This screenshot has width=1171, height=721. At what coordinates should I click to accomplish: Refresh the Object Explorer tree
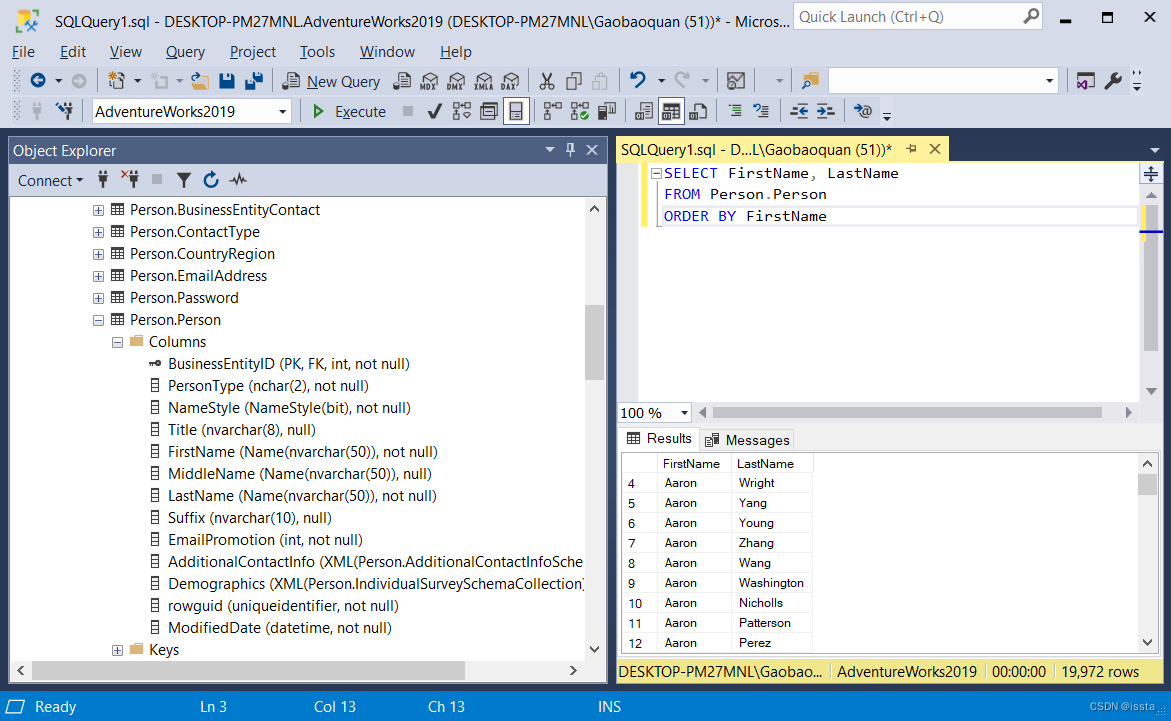[x=211, y=180]
